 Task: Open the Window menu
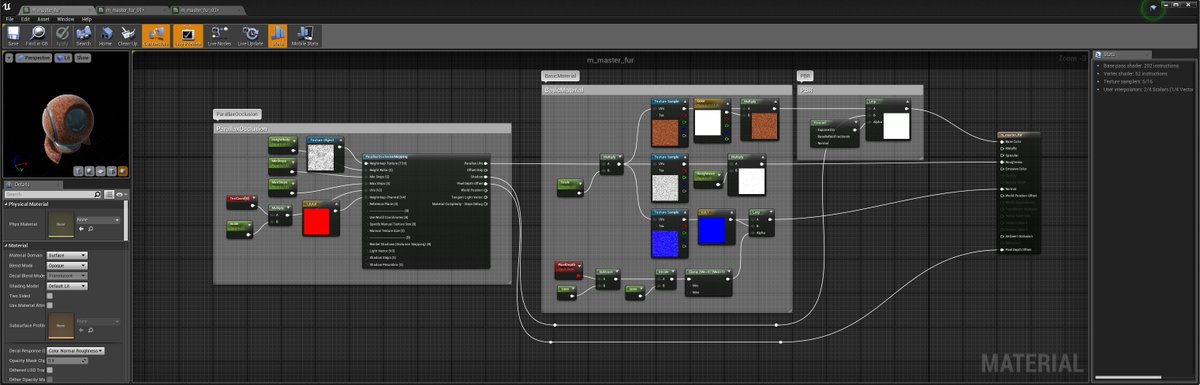pos(65,19)
